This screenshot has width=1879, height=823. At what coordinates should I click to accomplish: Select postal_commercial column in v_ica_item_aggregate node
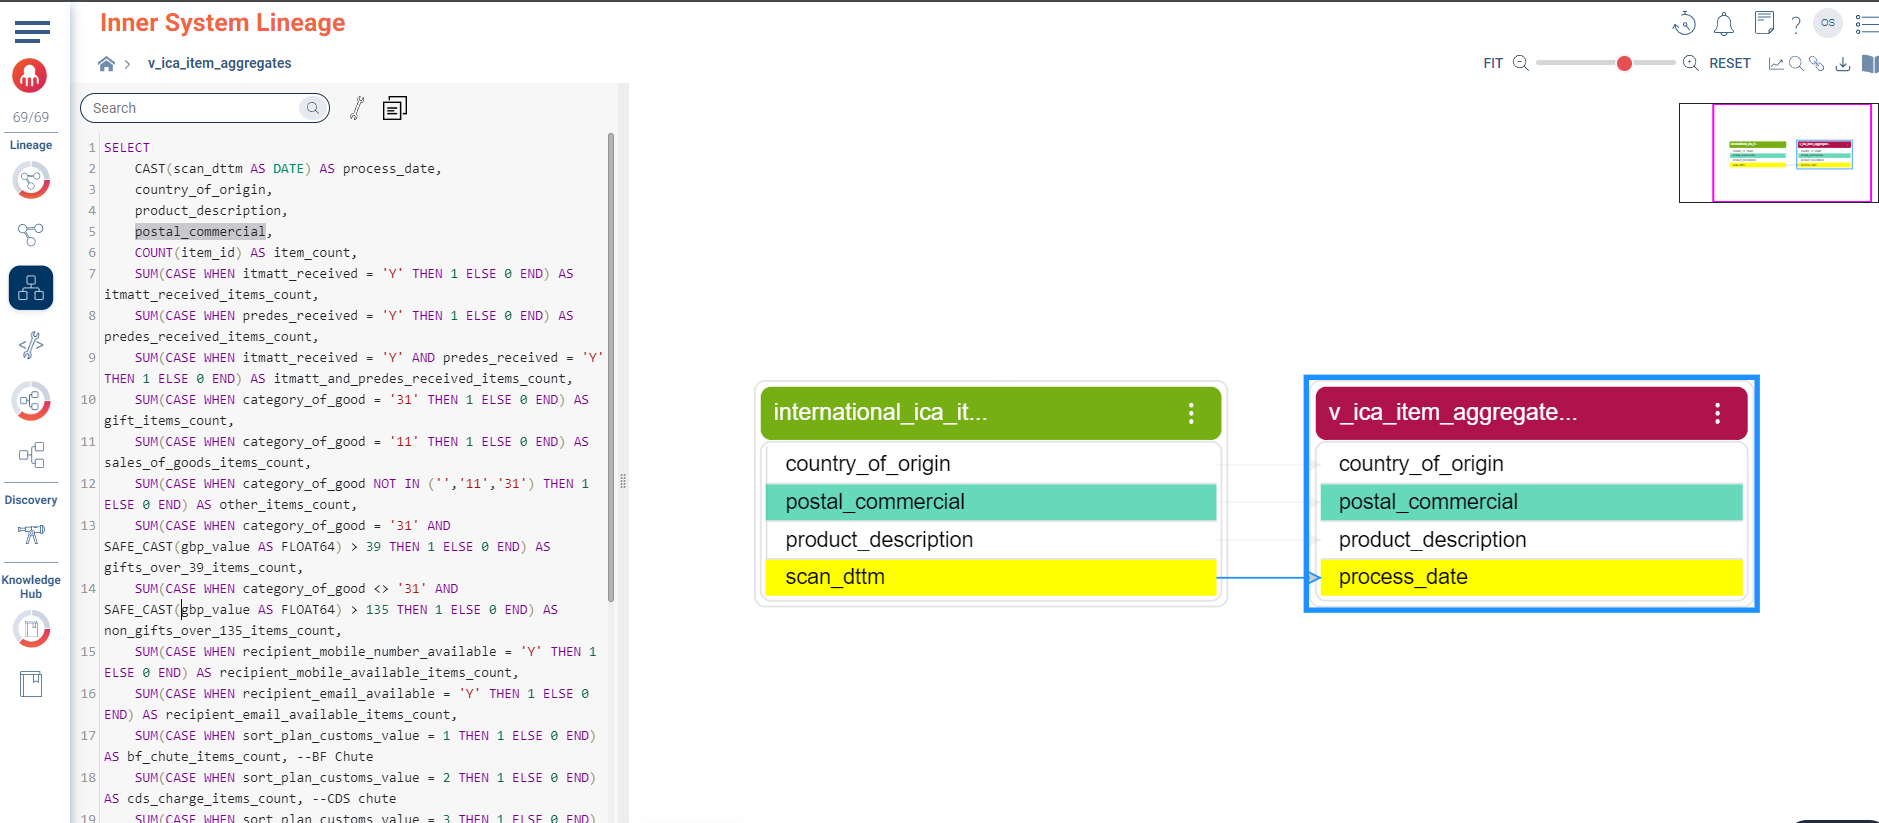coord(1530,502)
